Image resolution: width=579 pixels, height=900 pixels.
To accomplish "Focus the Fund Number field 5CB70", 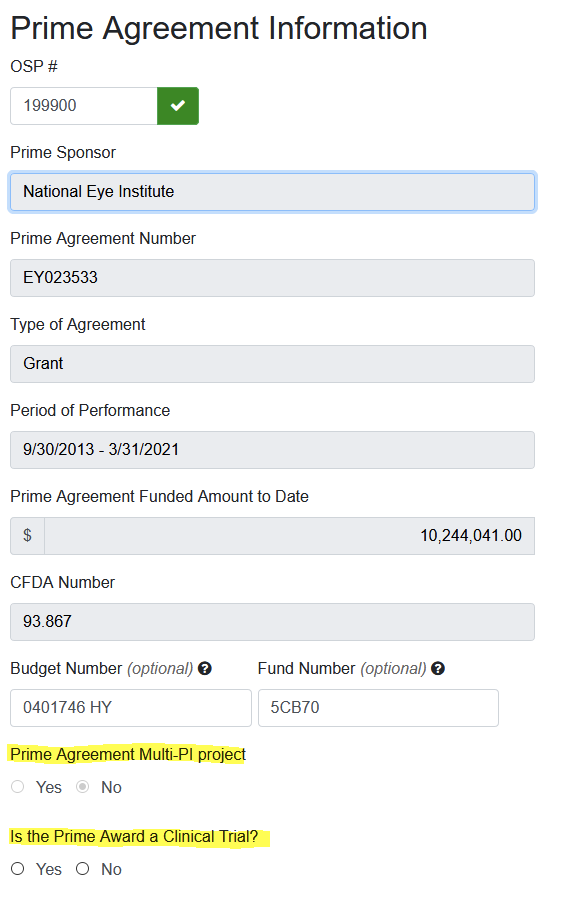I will coord(378,708).
